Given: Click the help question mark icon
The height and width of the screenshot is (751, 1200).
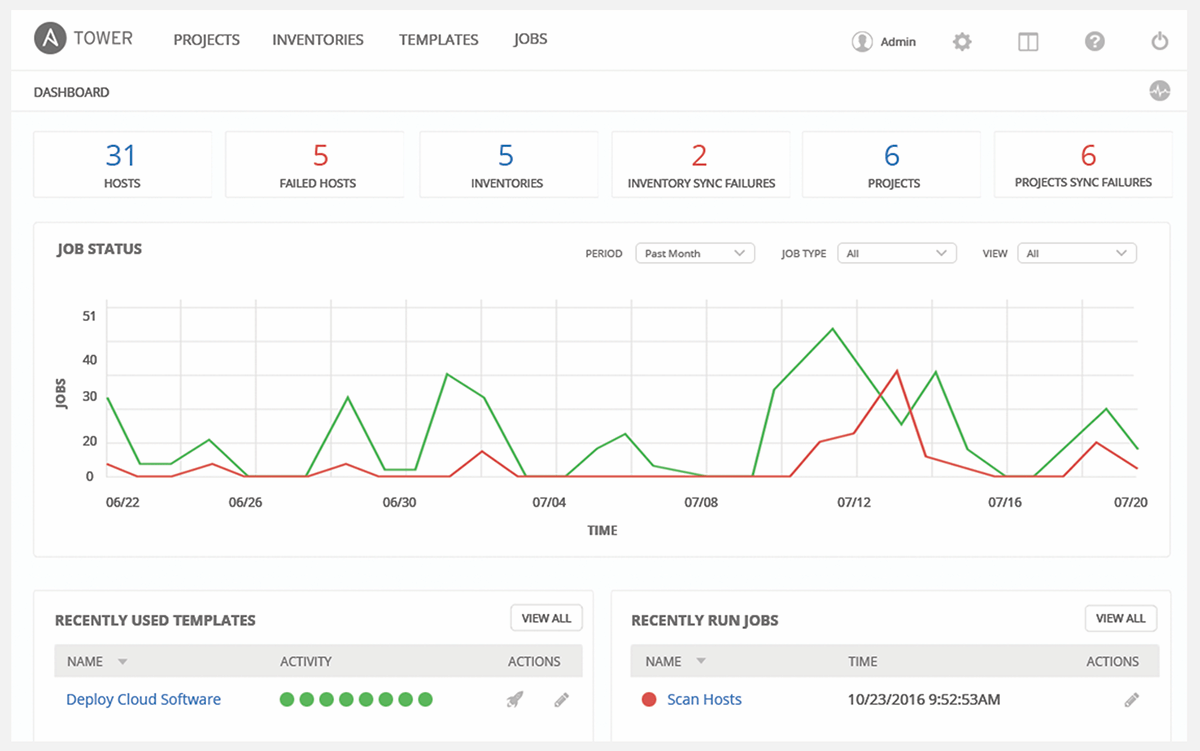Looking at the screenshot, I should 1095,42.
